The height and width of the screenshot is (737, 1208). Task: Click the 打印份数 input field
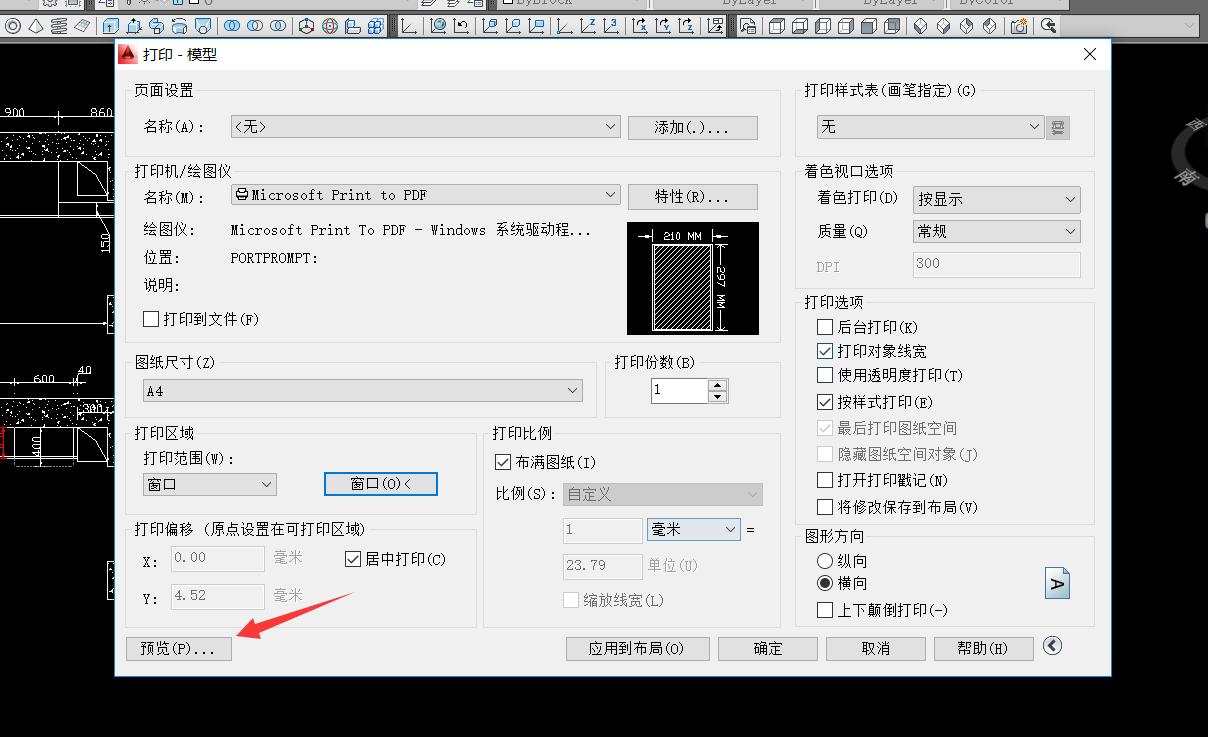[679, 390]
